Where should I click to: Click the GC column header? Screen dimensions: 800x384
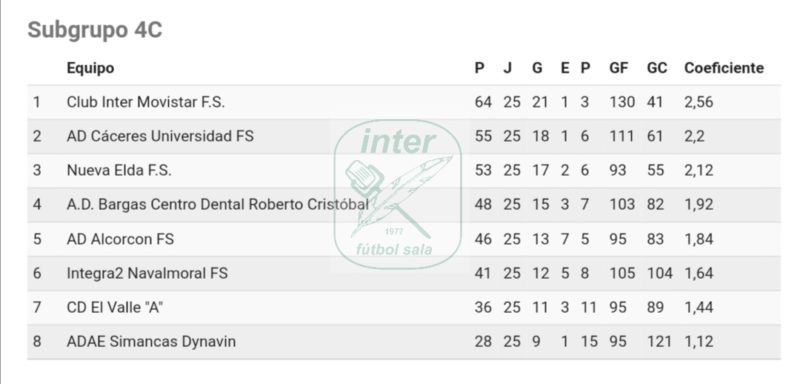click(x=657, y=68)
